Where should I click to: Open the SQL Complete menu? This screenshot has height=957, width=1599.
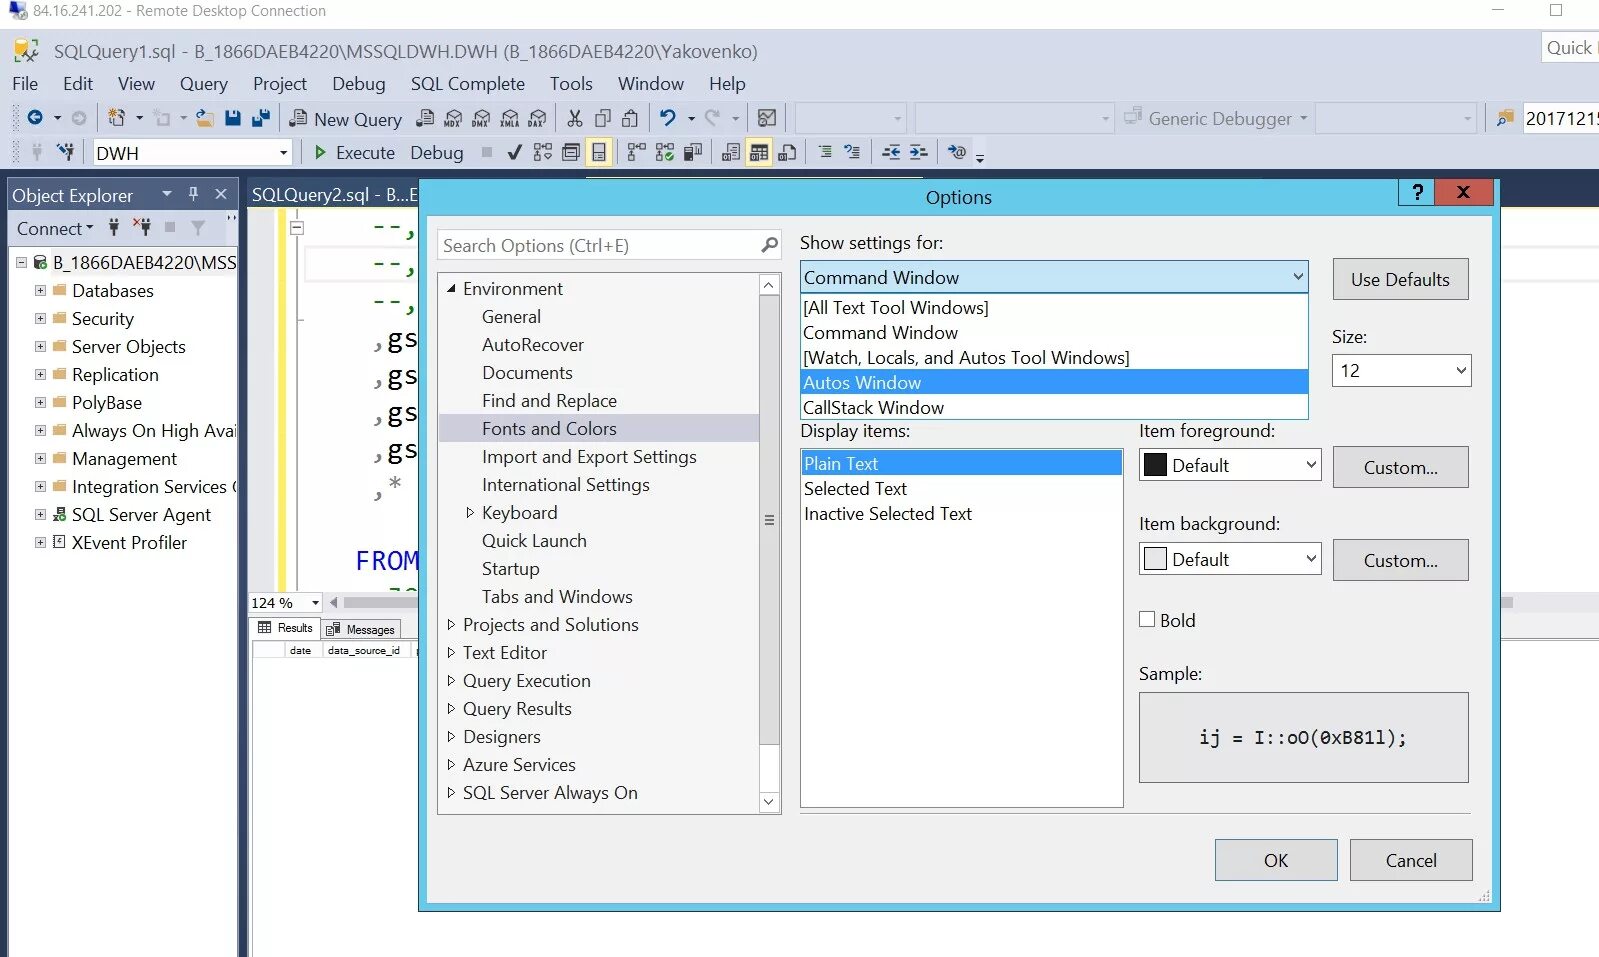[468, 84]
